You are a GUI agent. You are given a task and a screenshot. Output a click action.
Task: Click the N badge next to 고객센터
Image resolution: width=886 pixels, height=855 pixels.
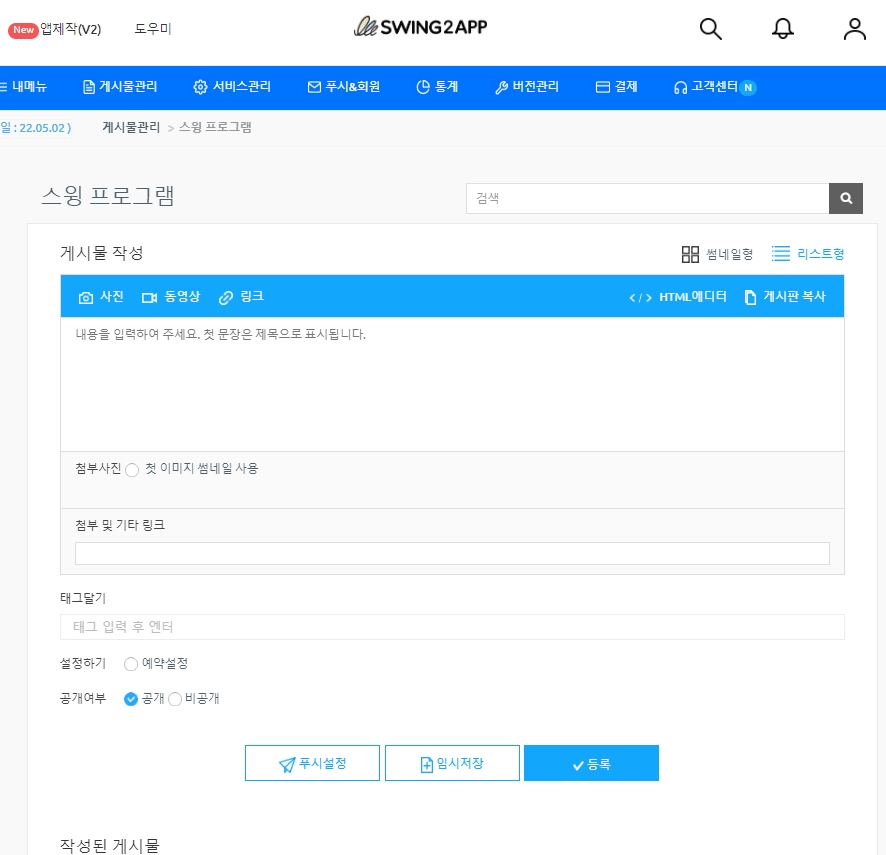pos(748,88)
